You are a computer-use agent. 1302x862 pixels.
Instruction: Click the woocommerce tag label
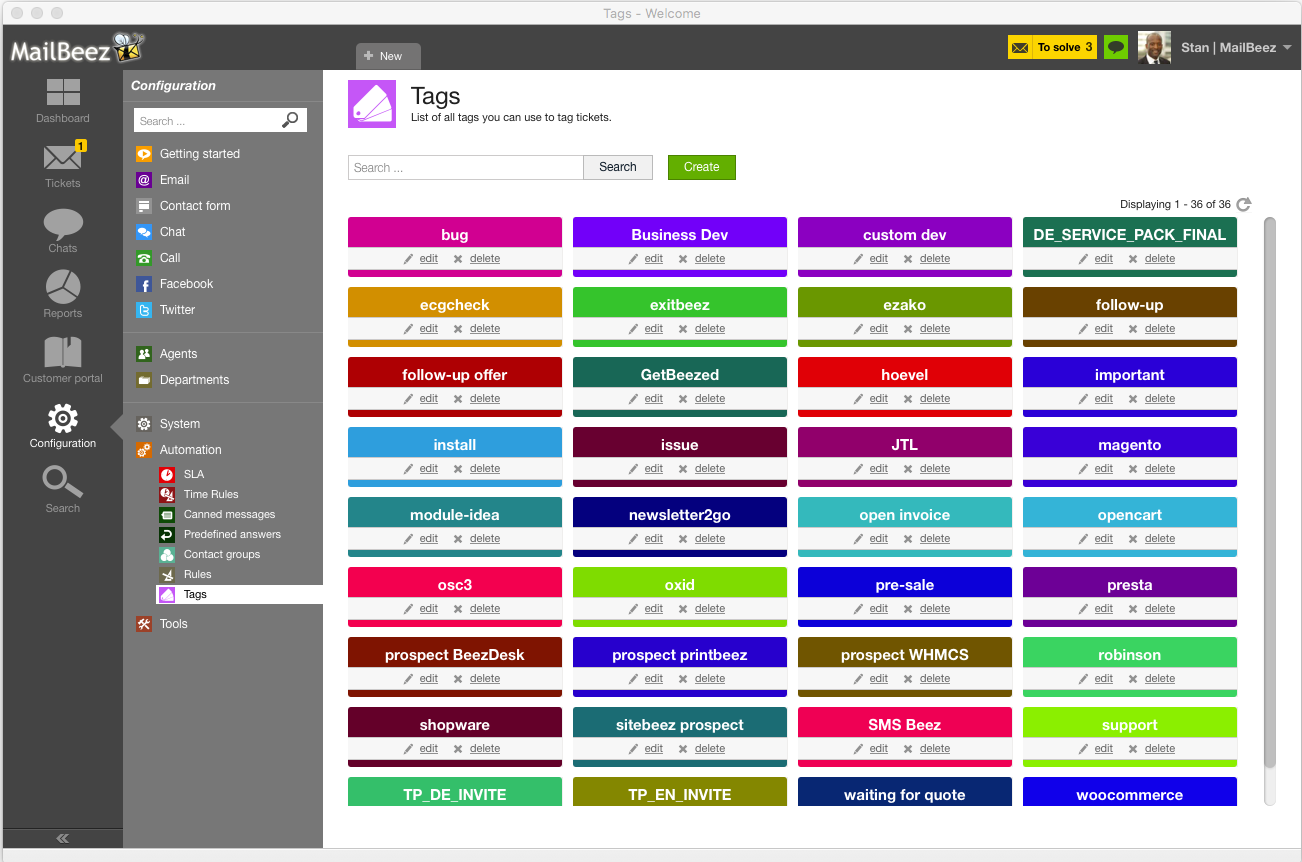coord(1130,795)
